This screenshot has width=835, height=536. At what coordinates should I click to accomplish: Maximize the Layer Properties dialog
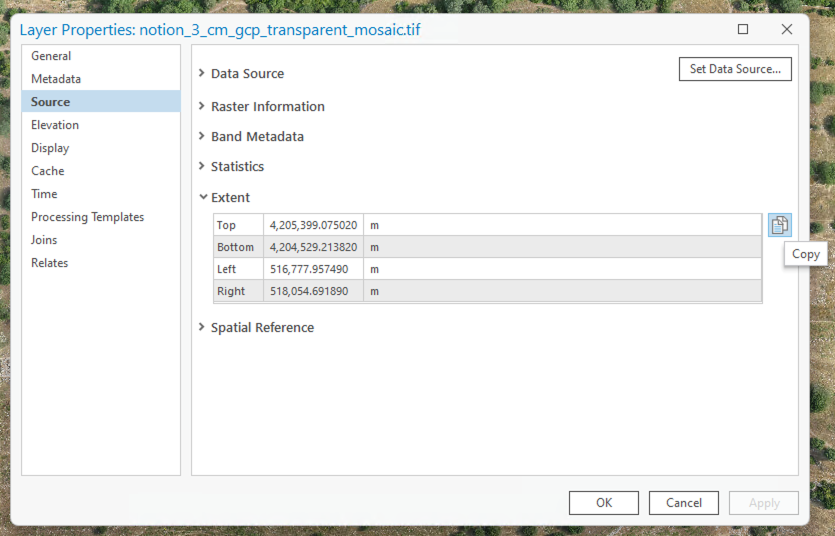coord(743,29)
